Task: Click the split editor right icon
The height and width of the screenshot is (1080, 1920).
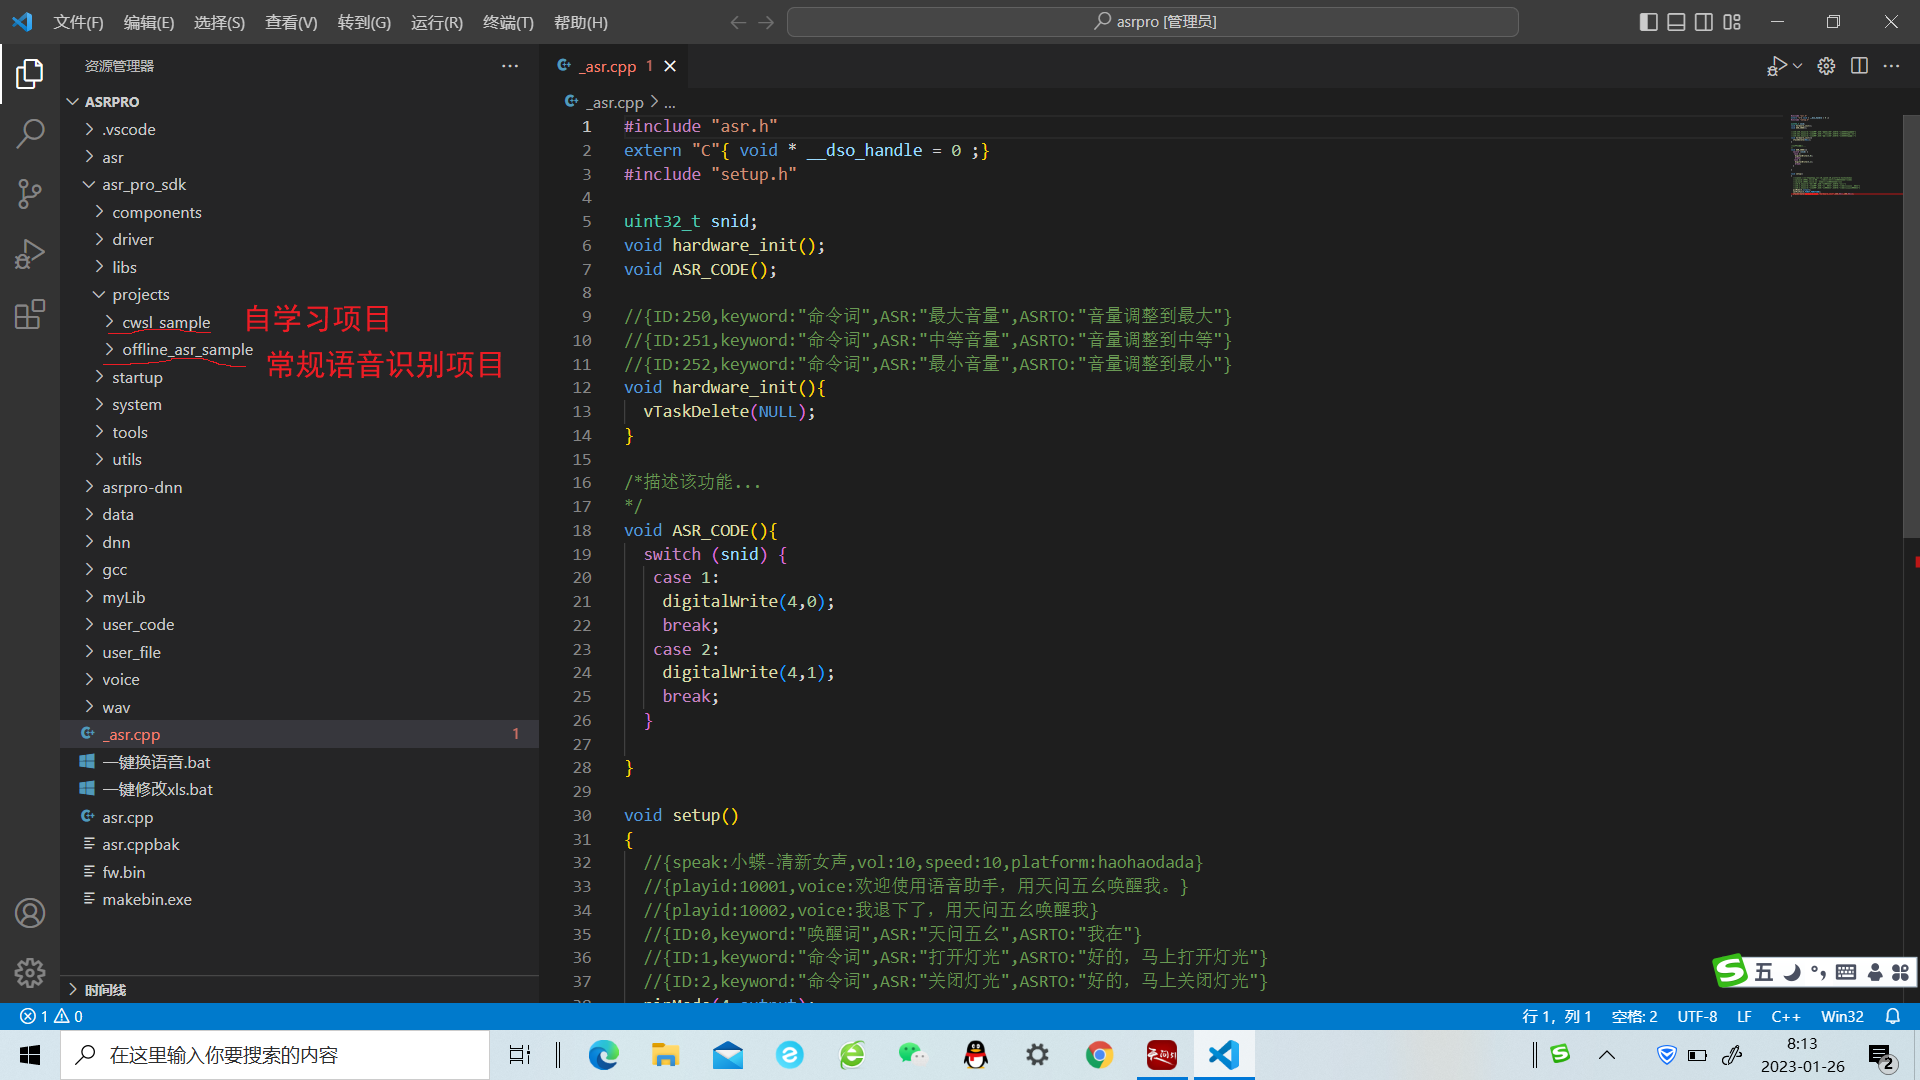Action: pos(1859,66)
